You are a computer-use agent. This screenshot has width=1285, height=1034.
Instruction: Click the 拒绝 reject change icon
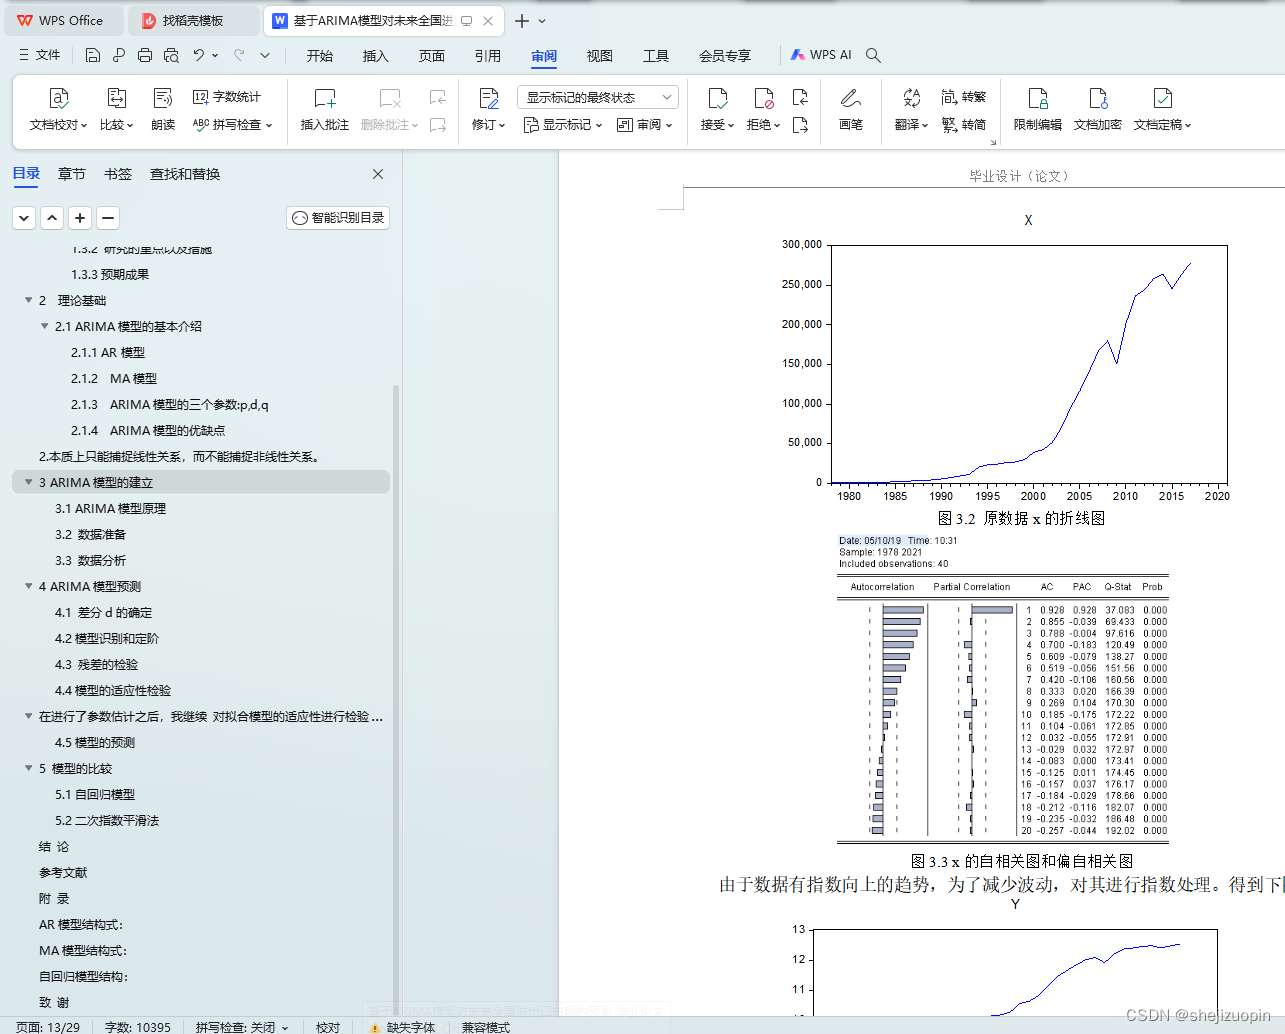pos(763,98)
